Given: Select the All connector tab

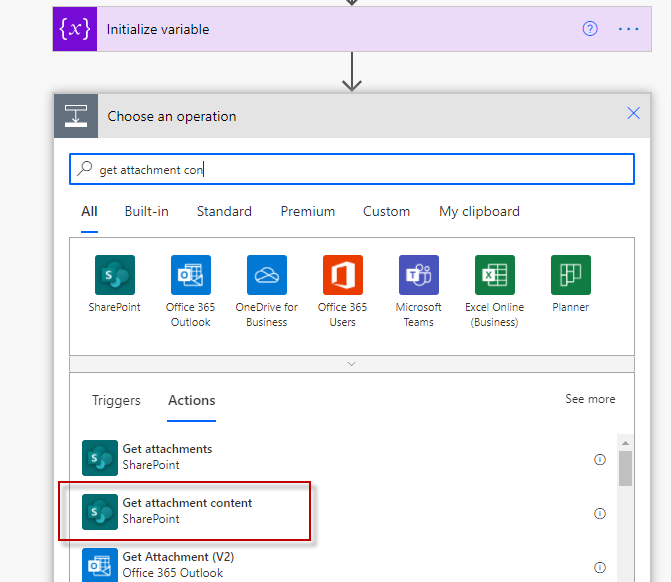Looking at the screenshot, I should click(89, 211).
